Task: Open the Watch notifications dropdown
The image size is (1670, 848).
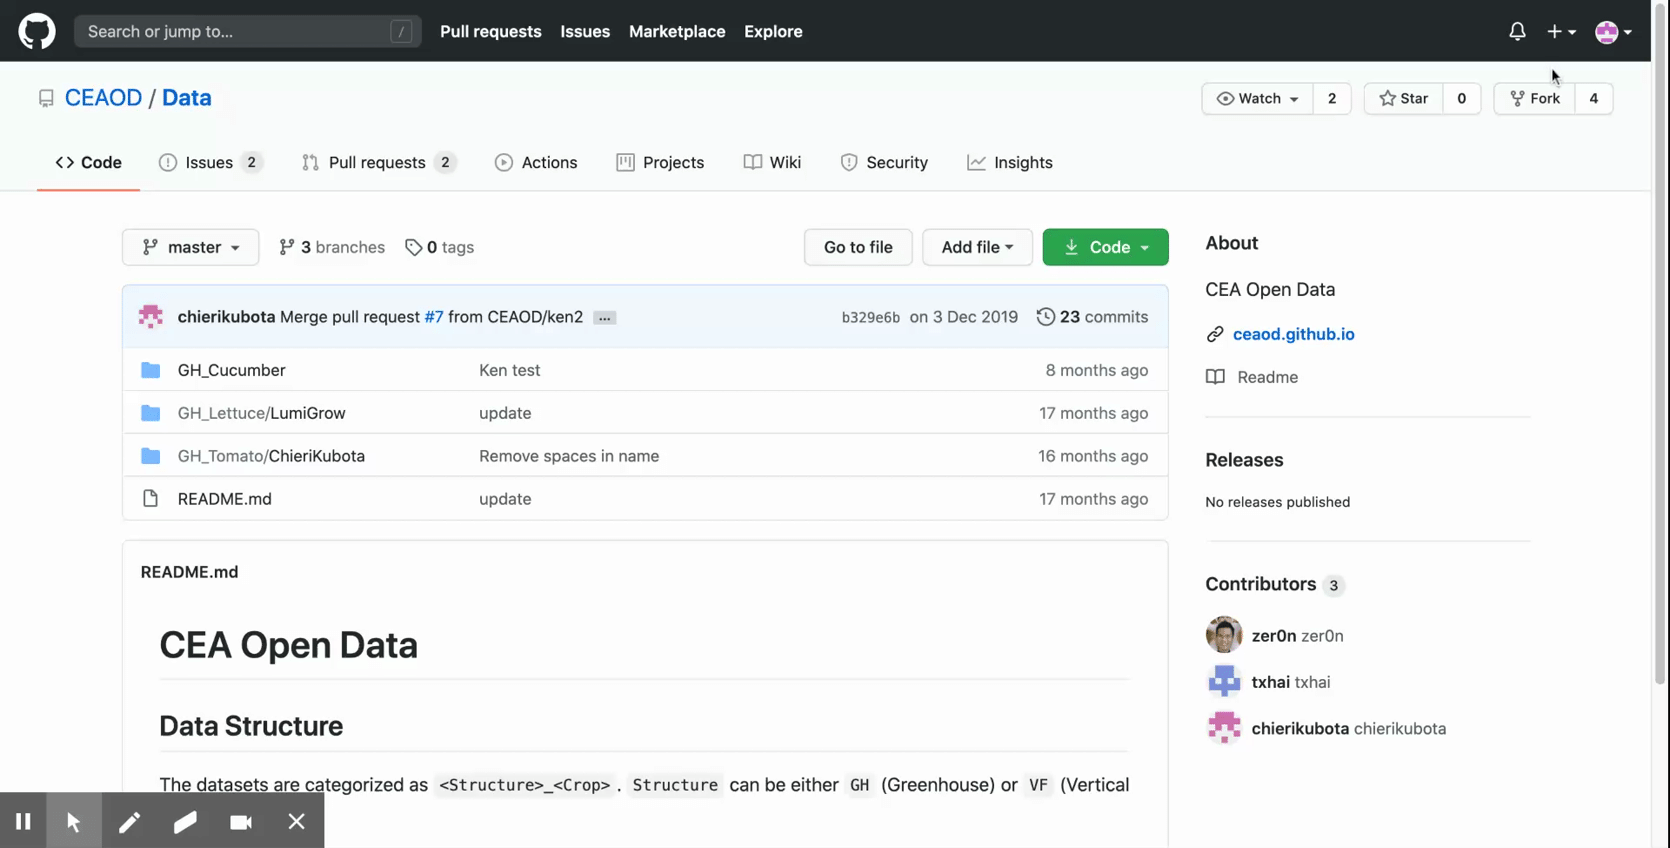Action: (x=1257, y=98)
